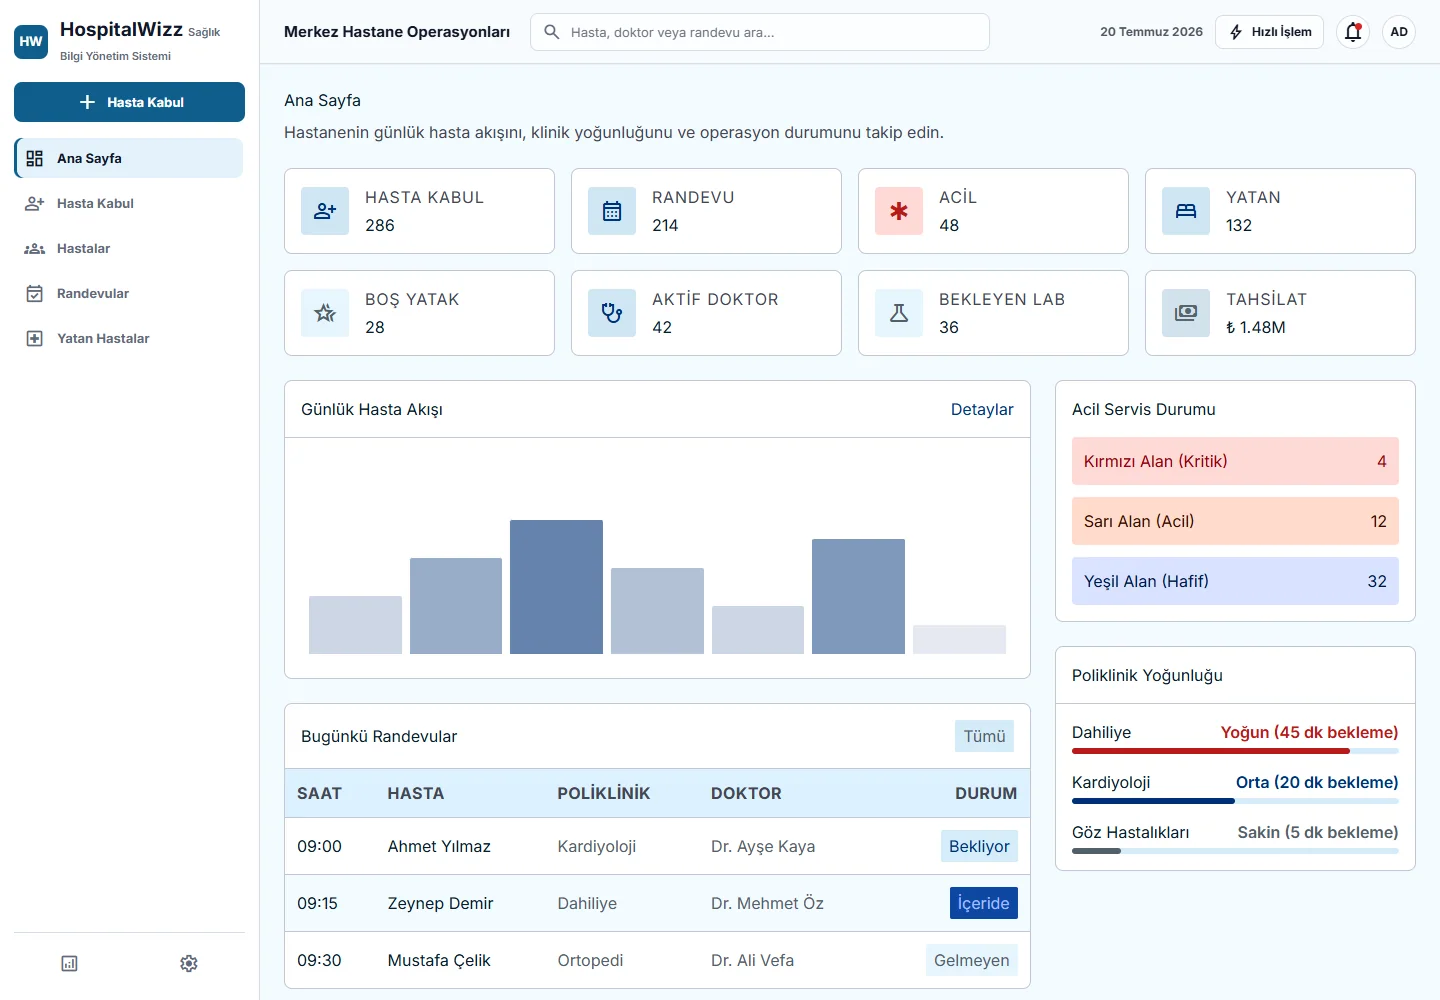Viewport: 1440px width, 1000px height.
Task: Open the reports chart icon at sidebar bottom
Action: tap(69, 963)
